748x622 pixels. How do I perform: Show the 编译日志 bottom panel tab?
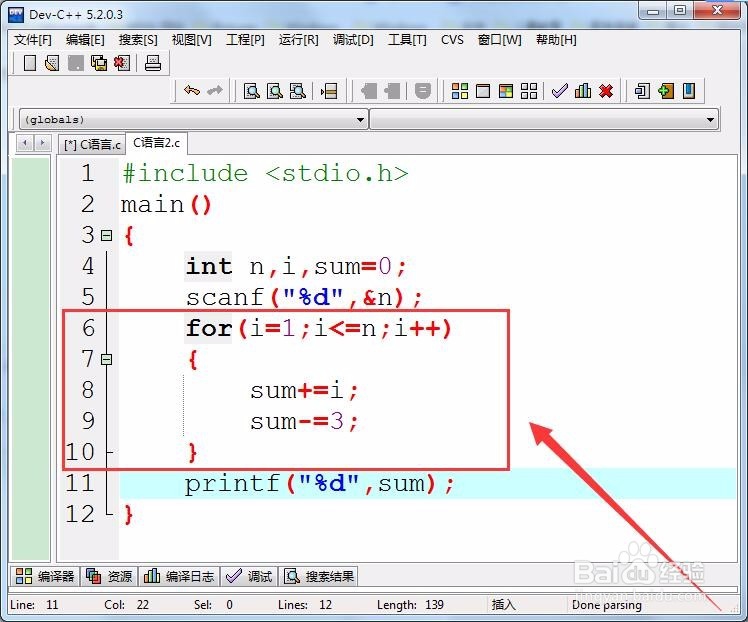point(179,576)
